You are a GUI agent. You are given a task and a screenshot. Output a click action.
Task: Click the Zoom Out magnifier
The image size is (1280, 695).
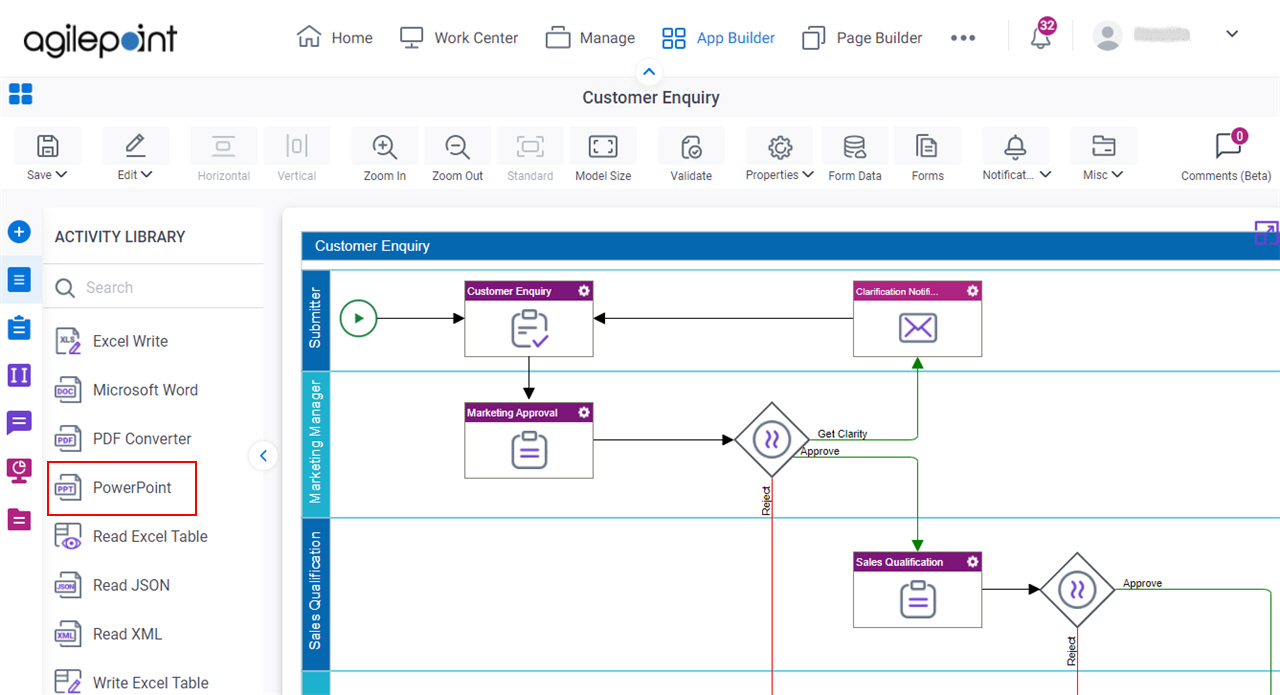[x=458, y=147]
